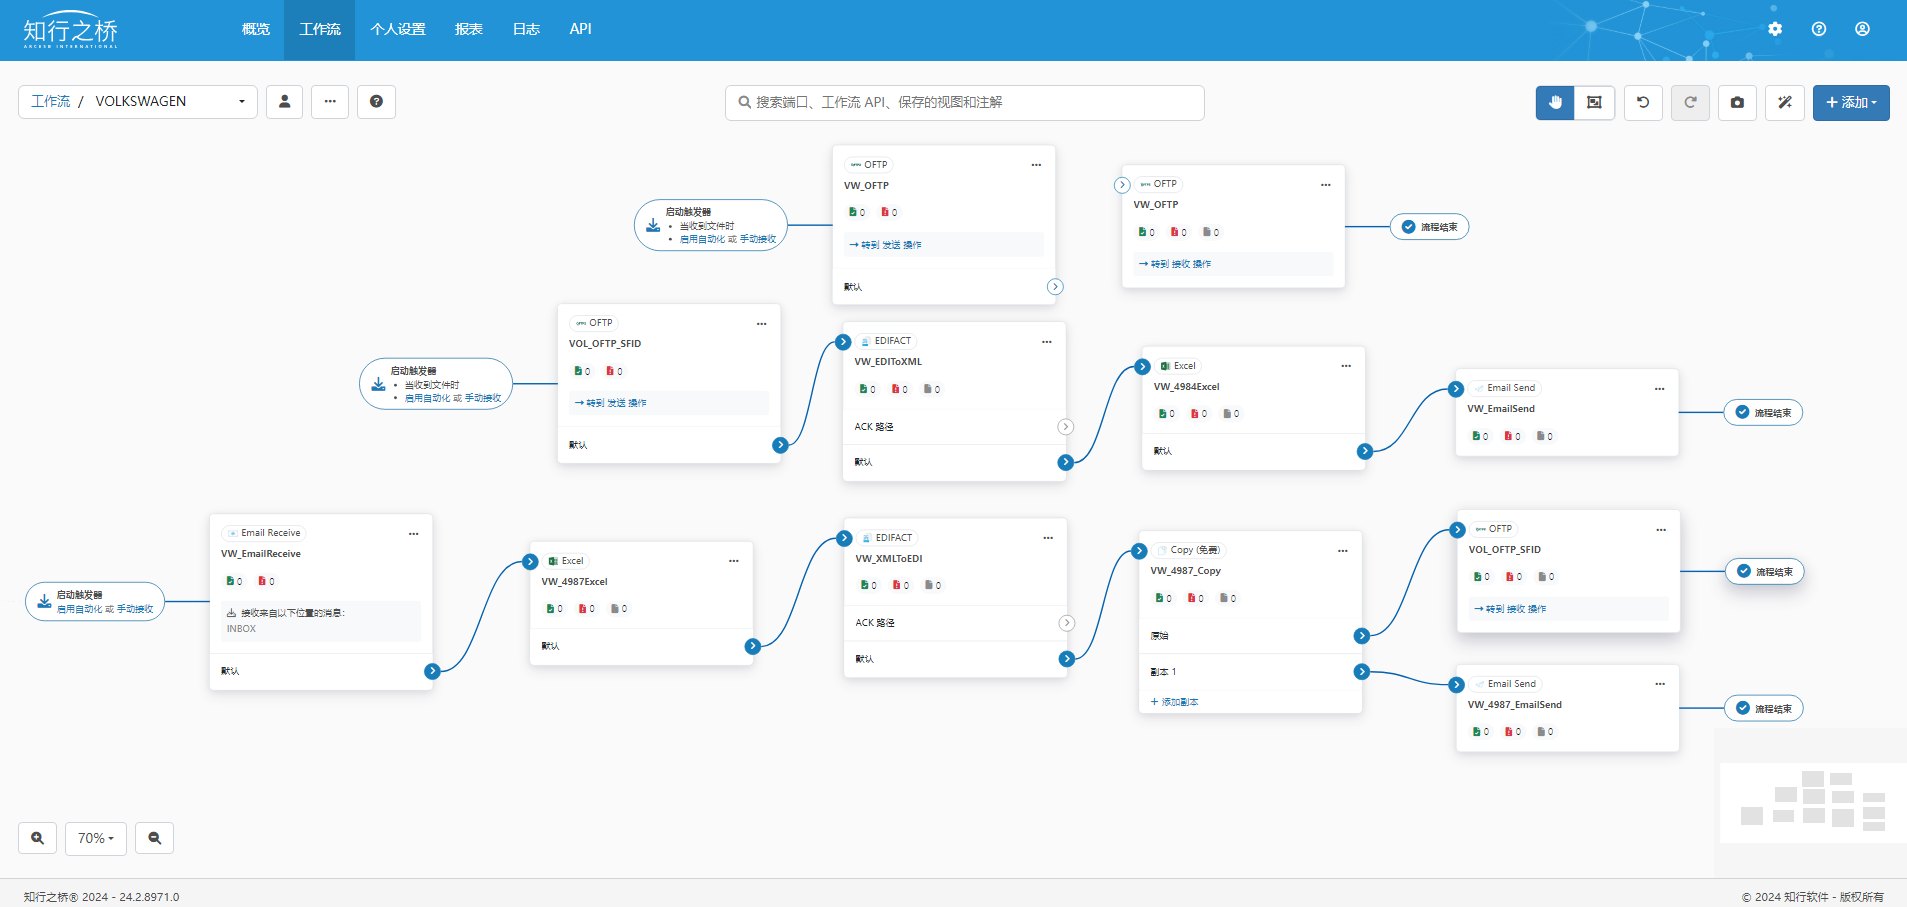Click the input port of VW_EDIToXML
Image resolution: width=1907 pixels, height=907 pixels.
tap(843, 342)
